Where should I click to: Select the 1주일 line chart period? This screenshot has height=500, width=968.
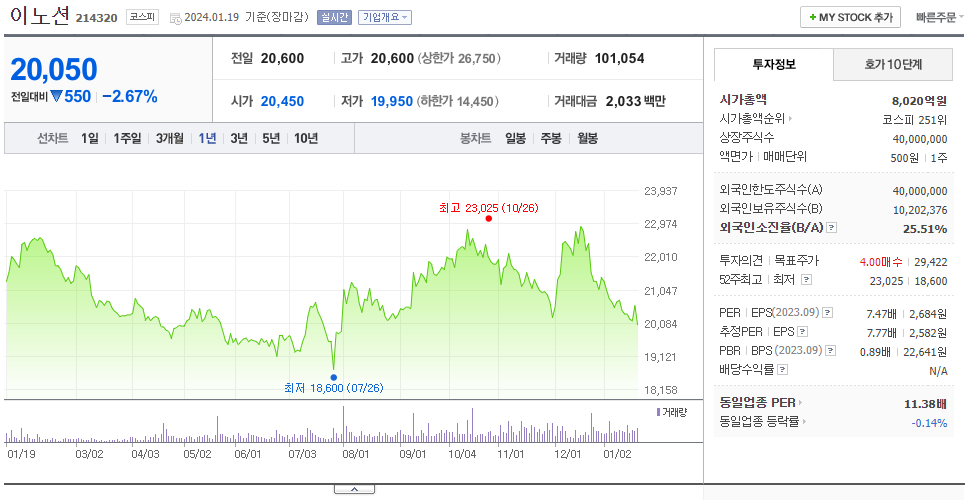[128, 139]
